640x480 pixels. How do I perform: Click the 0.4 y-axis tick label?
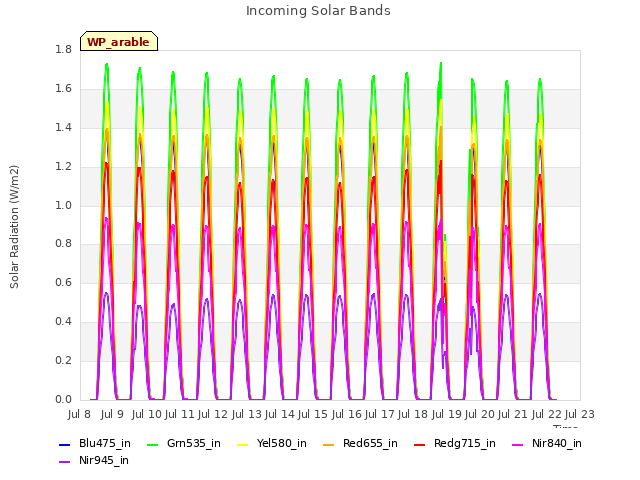coord(63,322)
